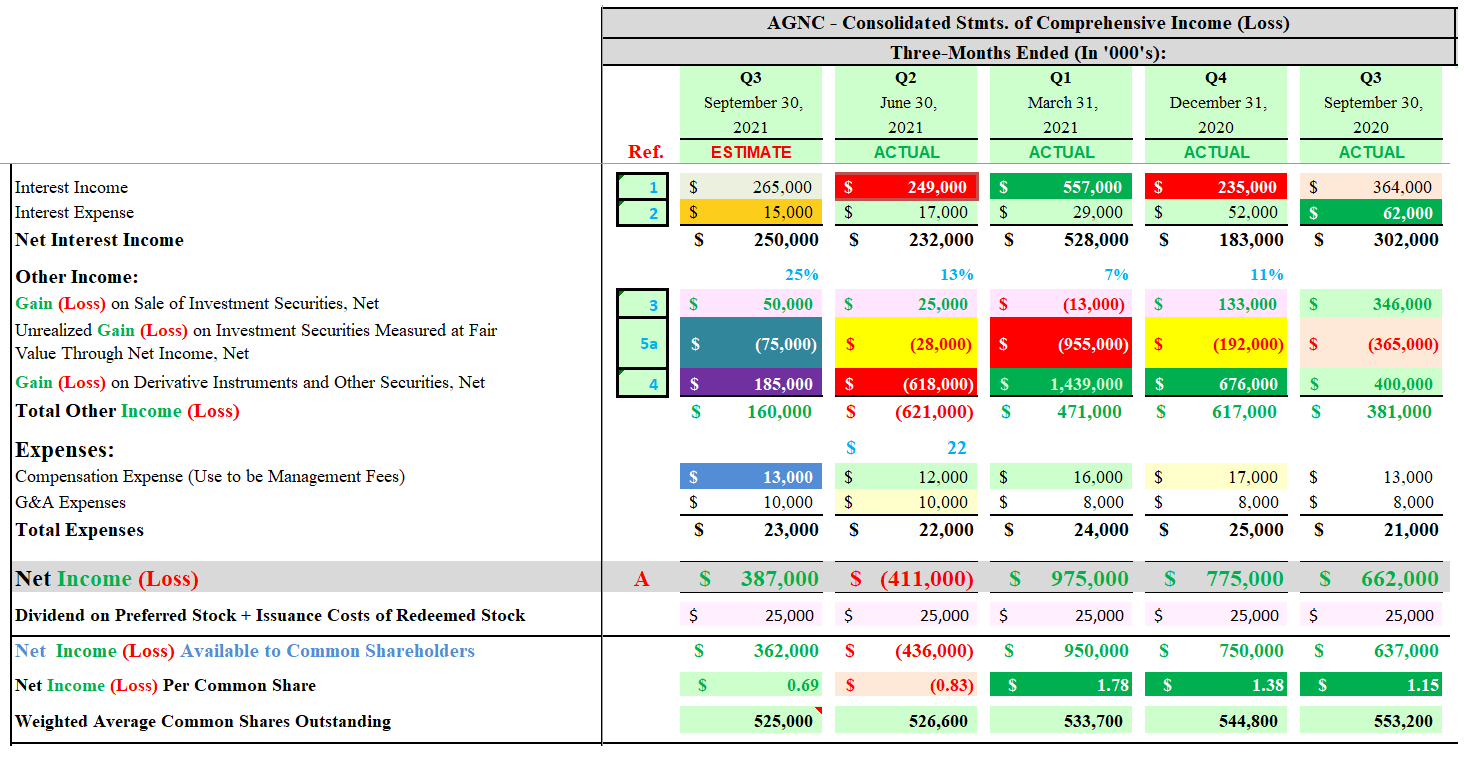The image size is (1464, 759).
Task: Click the gain on sale cell 50,000
Action: coord(751,304)
